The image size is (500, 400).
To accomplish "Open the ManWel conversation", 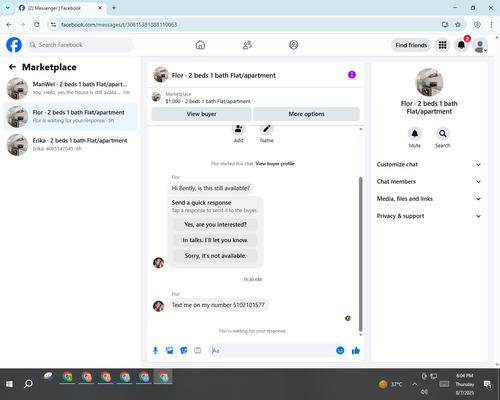I will (70, 88).
